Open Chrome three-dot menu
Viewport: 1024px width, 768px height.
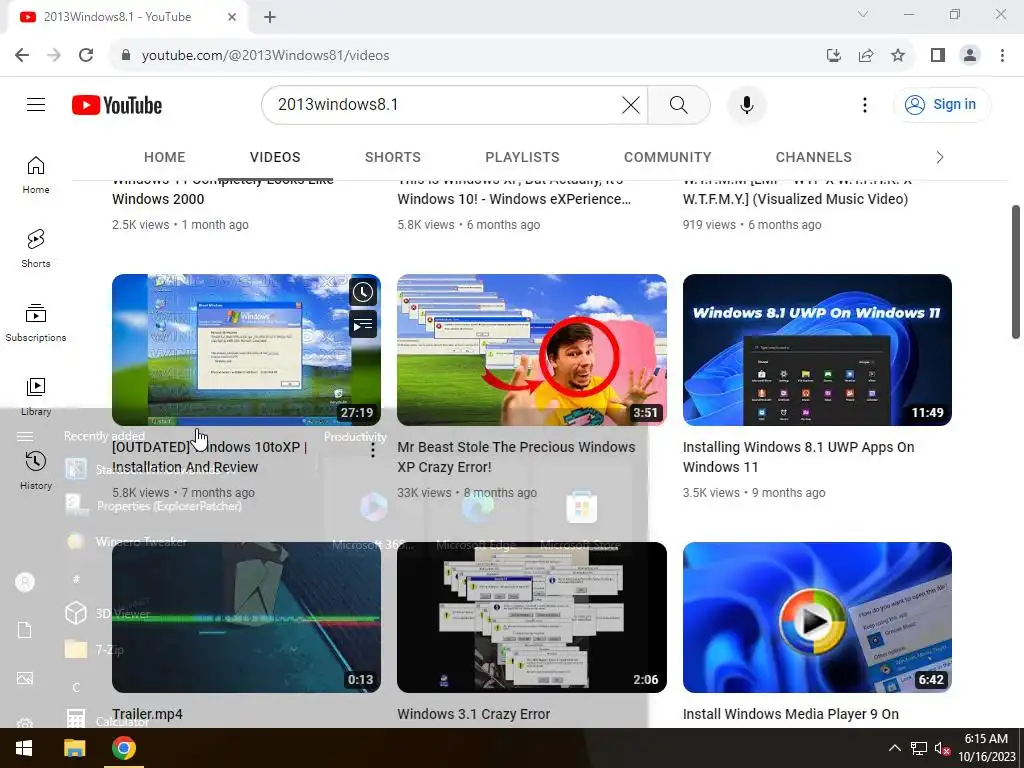click(x=1002, y=55)
